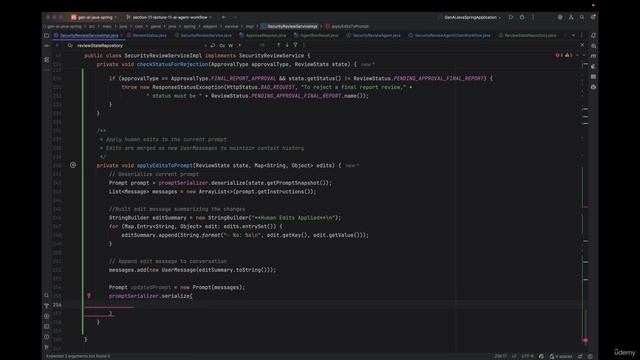Open the Problems tool window on left sidebar
The width and height of the screenshot is (640, 360).
coord(47,337)
